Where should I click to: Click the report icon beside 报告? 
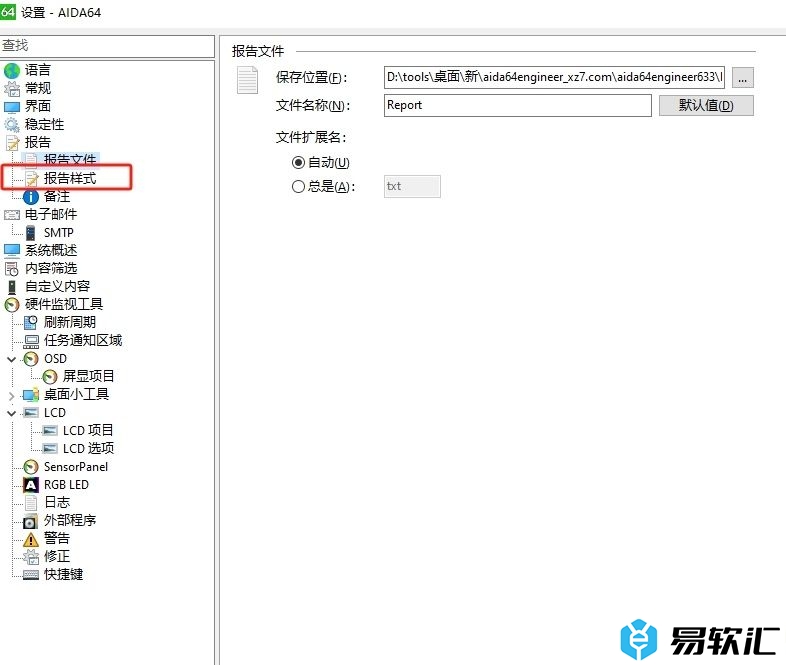coord(12,143)
